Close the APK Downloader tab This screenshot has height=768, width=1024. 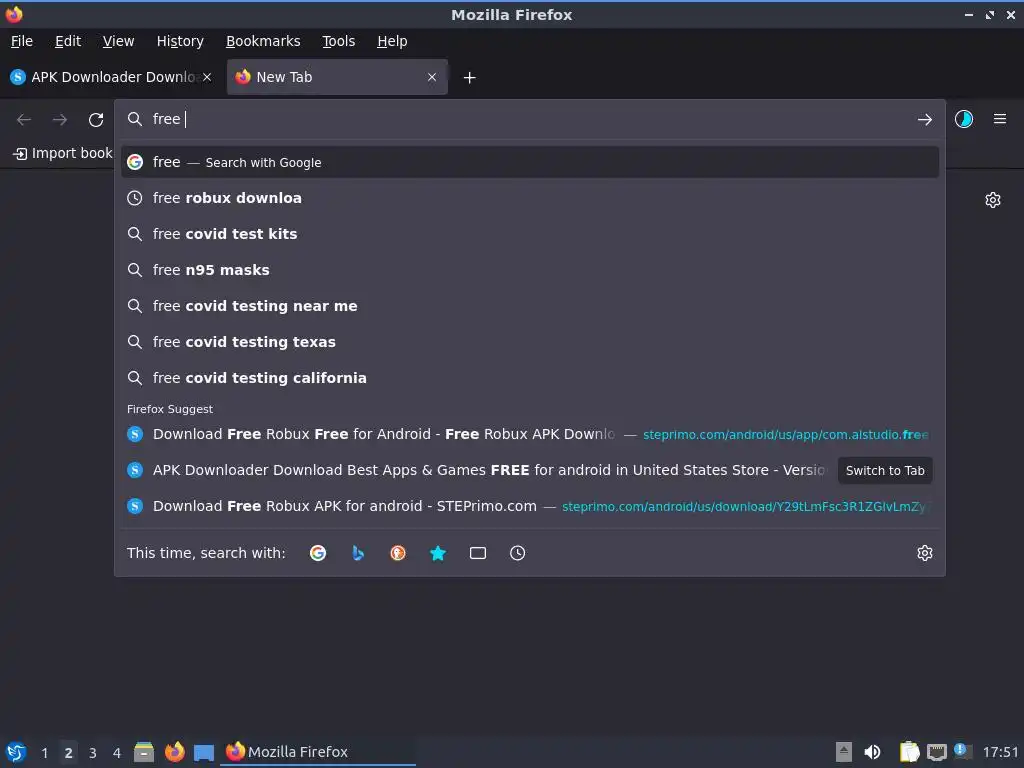coord(207,77)
